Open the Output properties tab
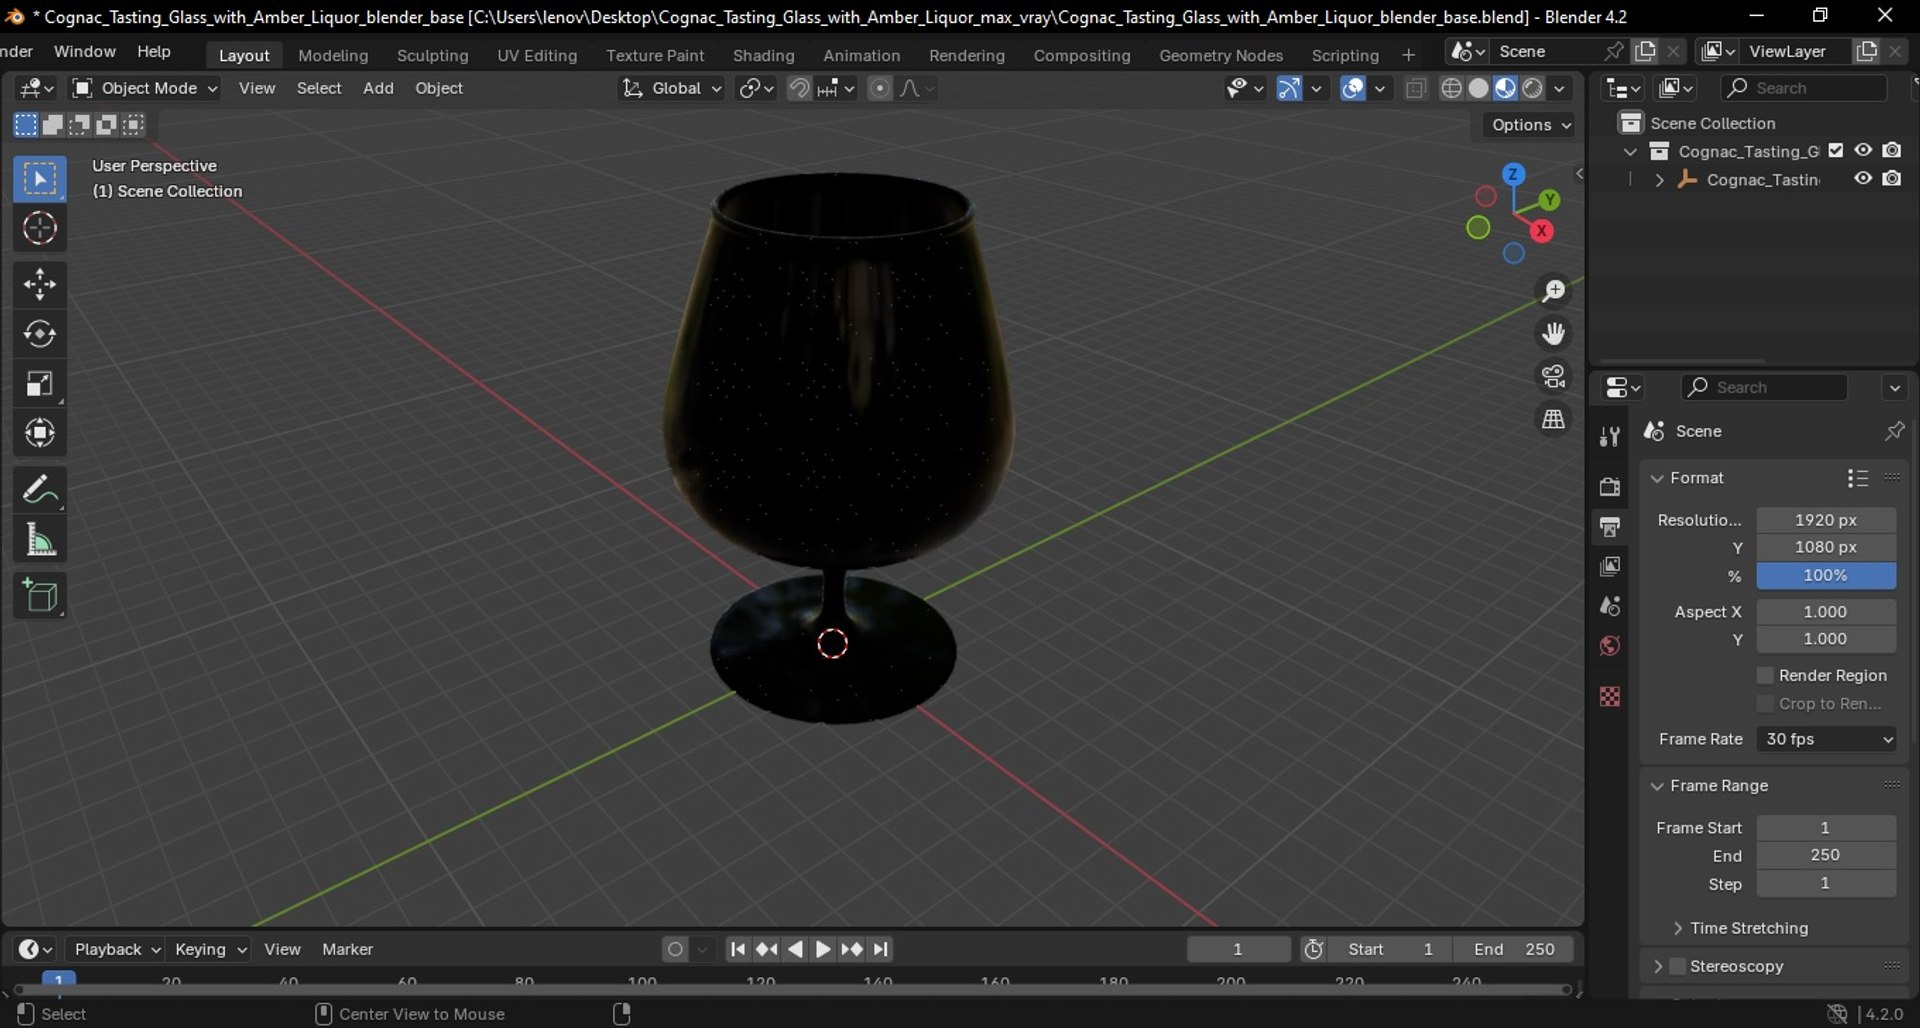This screenshot has height=1028, width=1920. point(1610,527)
